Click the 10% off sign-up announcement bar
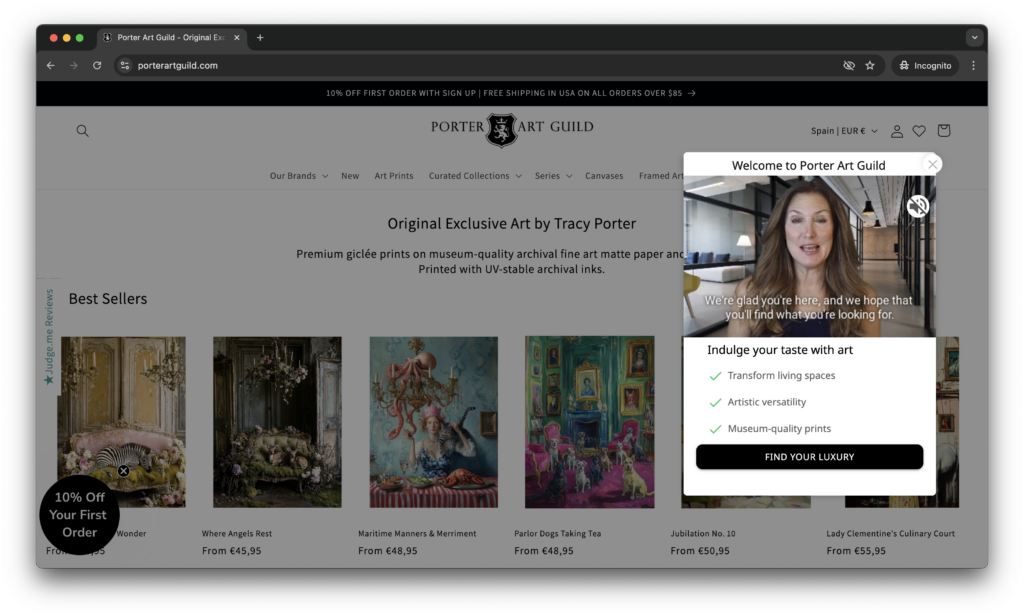The height and width of the screenshot is (616, 1024). pos(511,93)
